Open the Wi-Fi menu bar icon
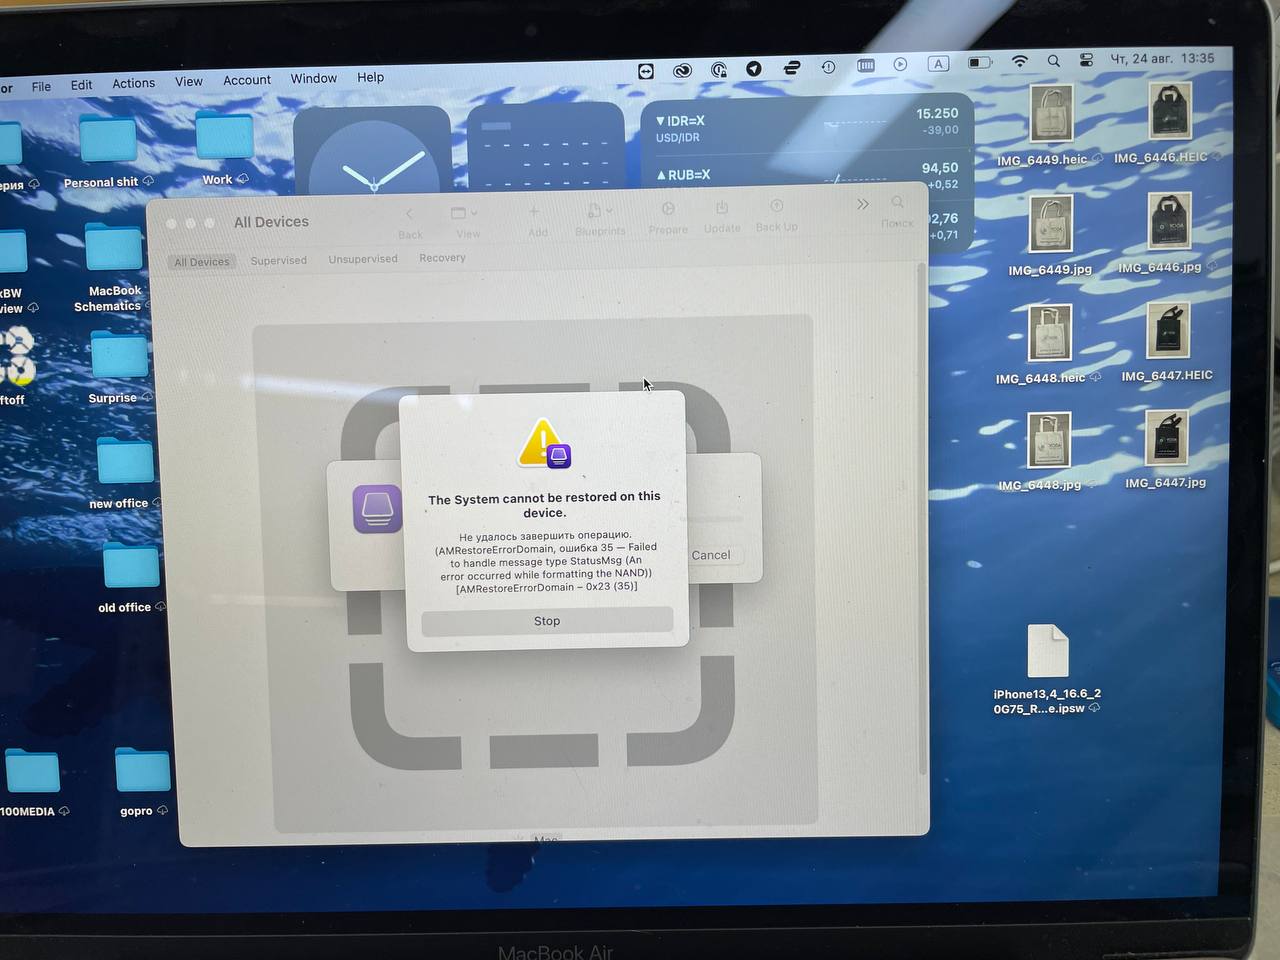This screenshot has width=1280, height=960. pyautogui.click(x=1020, y=61)
